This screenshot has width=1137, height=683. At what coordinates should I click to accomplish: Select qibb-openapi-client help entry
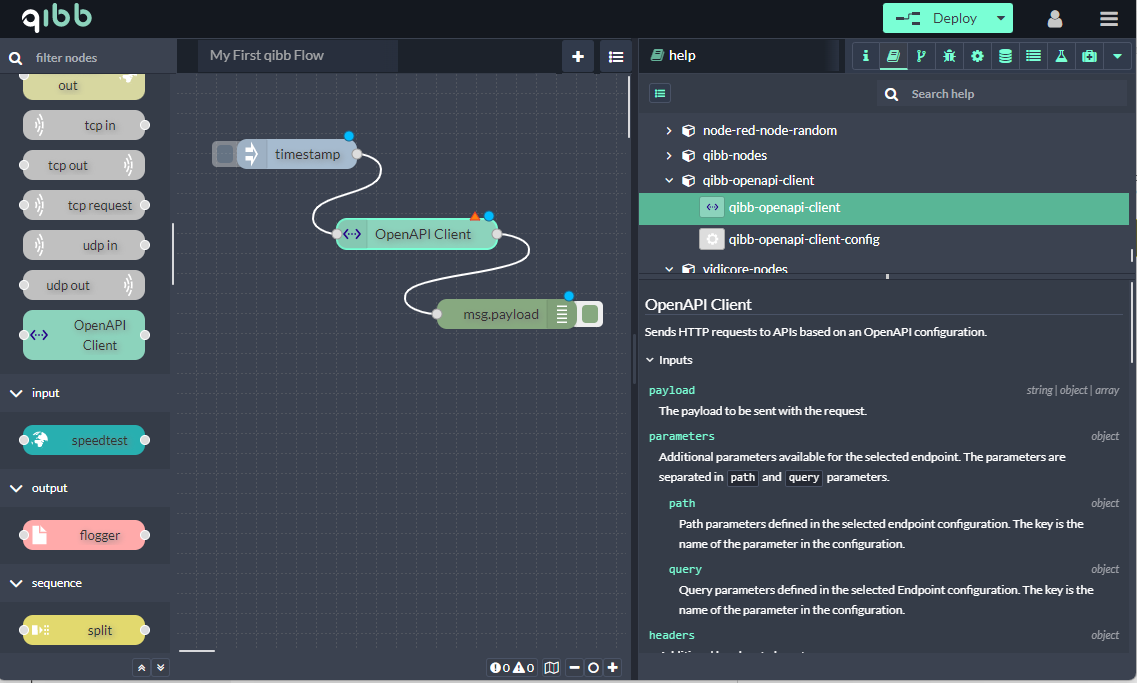click(883, 208)
